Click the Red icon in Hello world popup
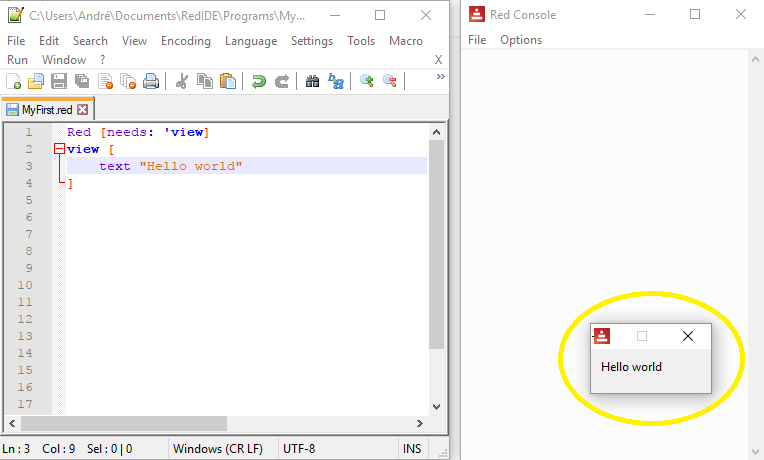The image size is (764, 460). (602, 336)
